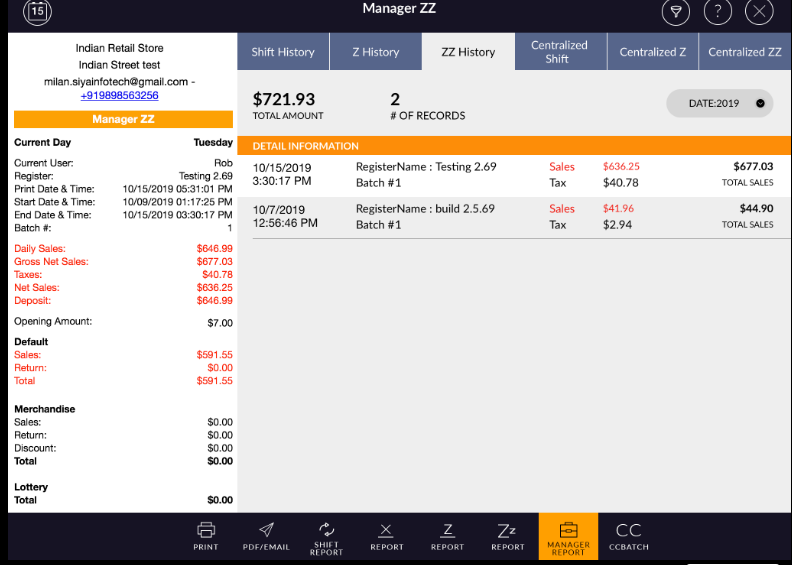This screenshot has height=565, width=792.
Task: Open the ZZ Report
Action: (507, 535)
